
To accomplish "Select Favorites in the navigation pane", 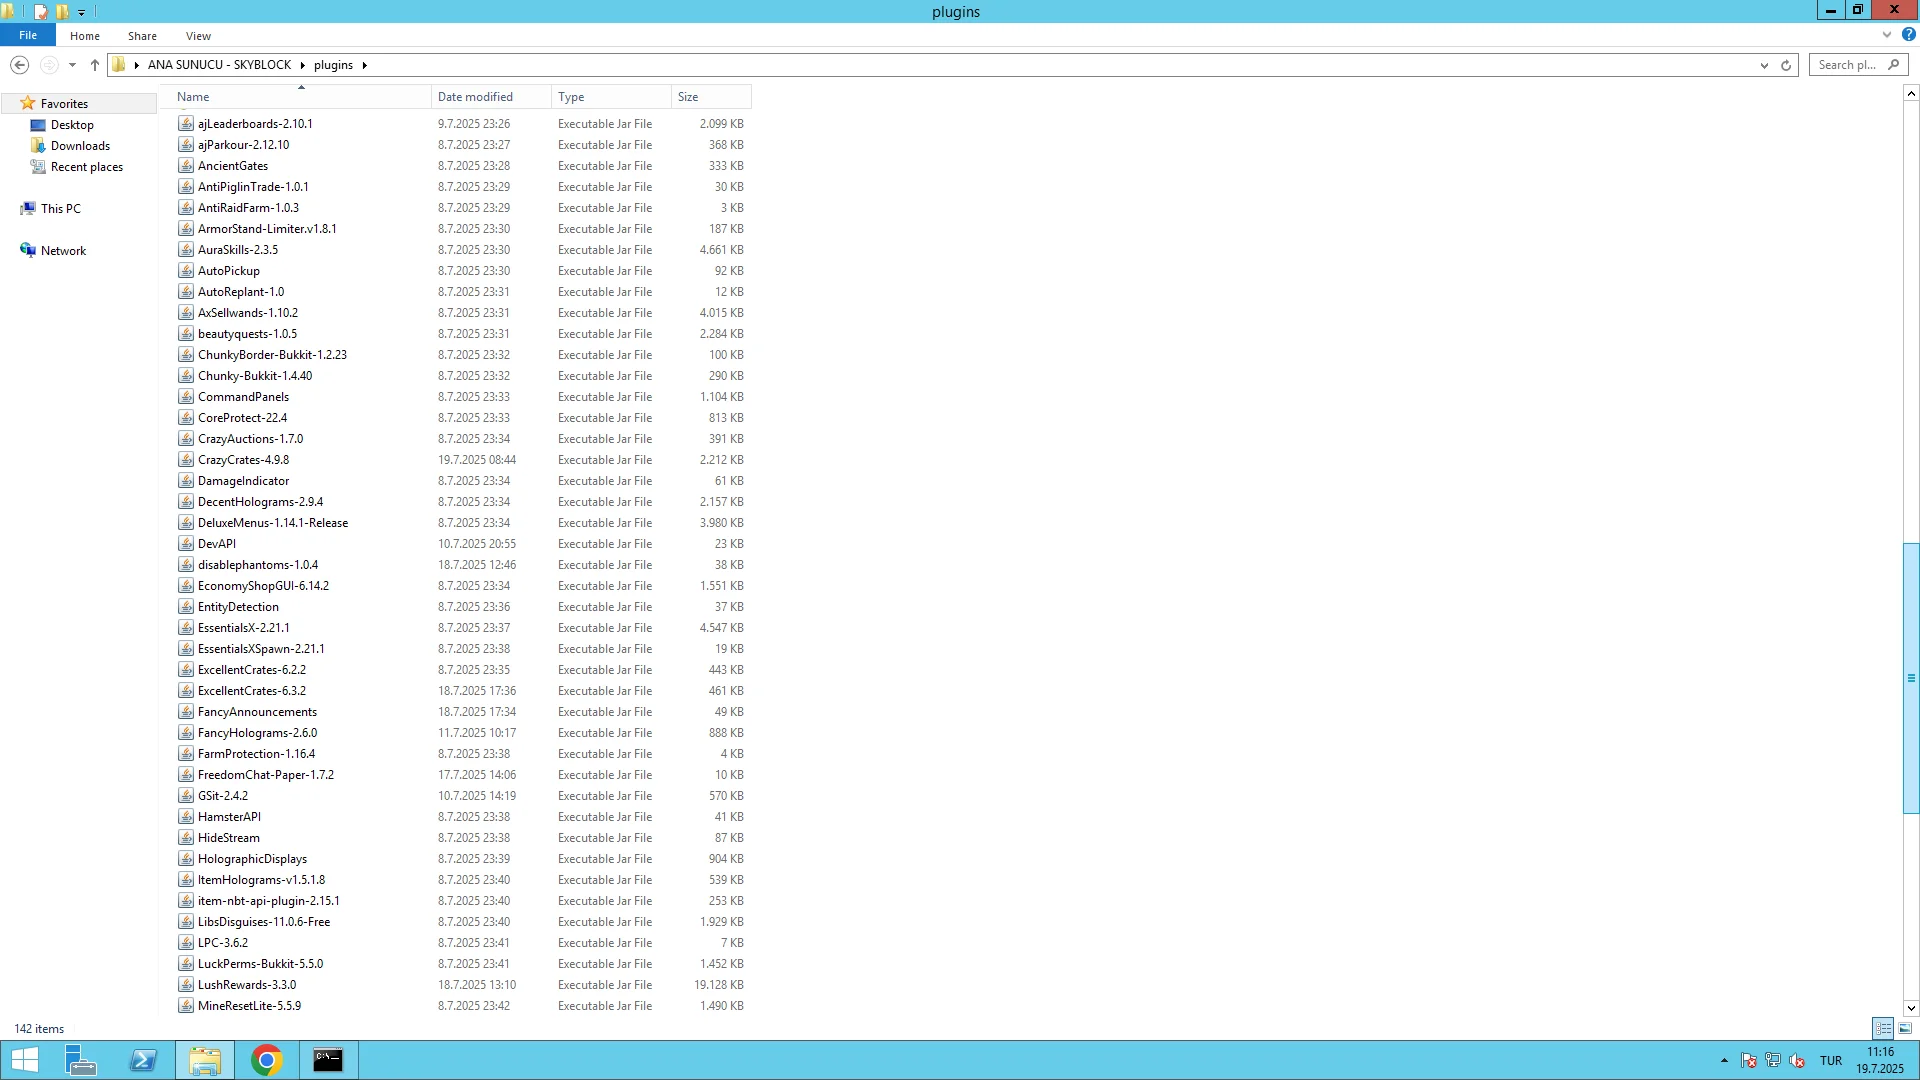I will [x=64, y=104].
